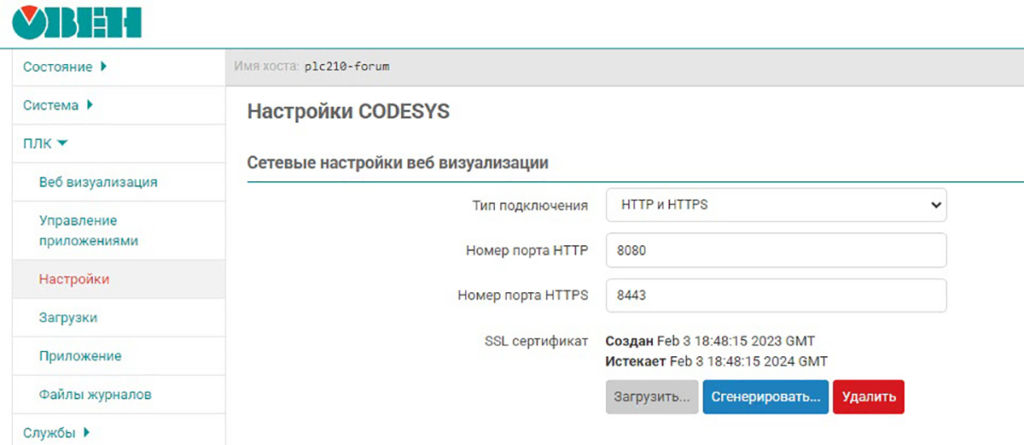Open Файлы журналов in the sidebar
Viewport: 1024px width, 445px height.
tap(95, 394)
